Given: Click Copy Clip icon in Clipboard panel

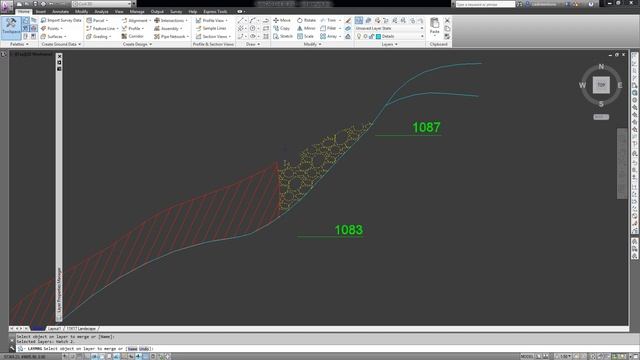Looking at the screenshot, I should [447, 28].
